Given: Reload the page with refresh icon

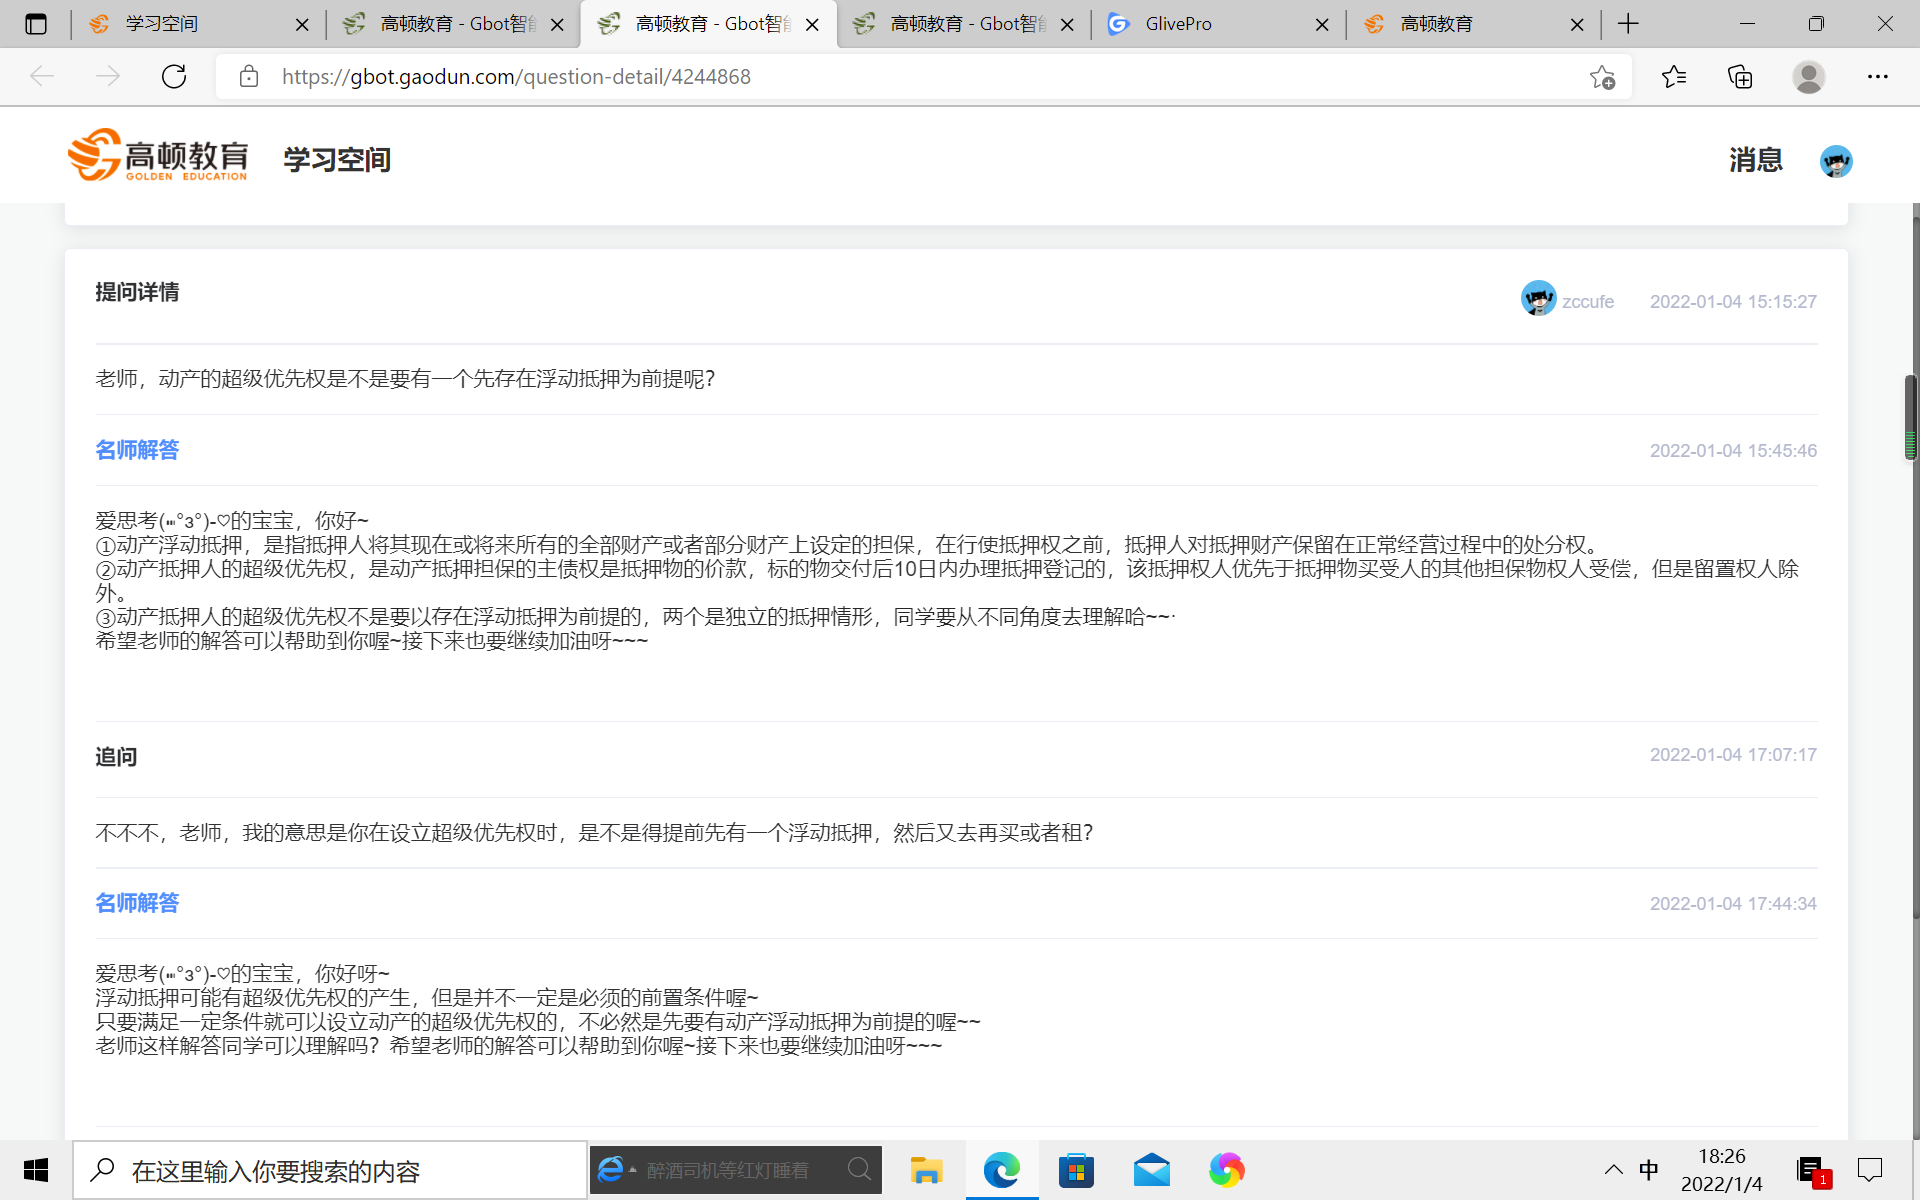Looking at the screenshot, I should click(173, 76).
